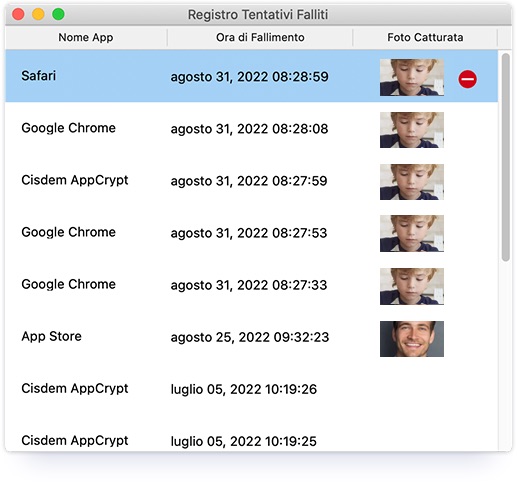Click the time agosto 31, 2022 08:28:08
Viewport: 517px width, 484px height.
(249, 129)
